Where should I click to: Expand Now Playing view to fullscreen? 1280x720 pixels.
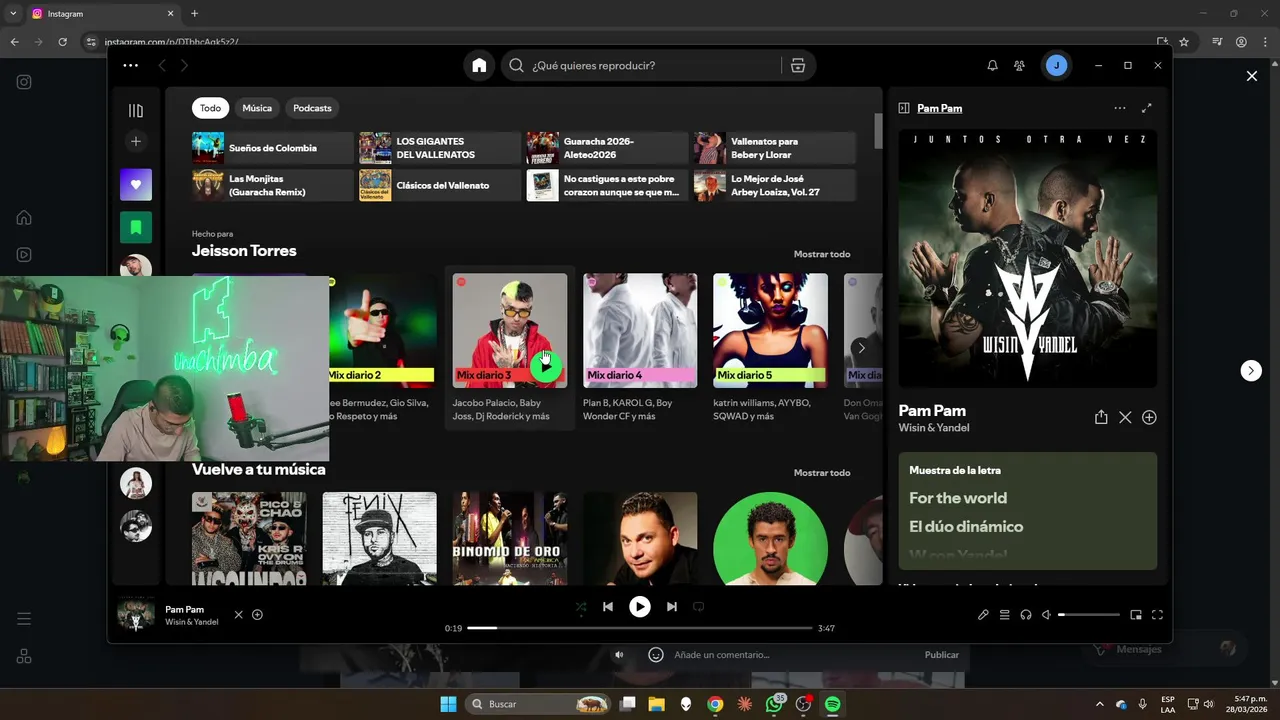pyautogui.click(x=1147, y=108)
